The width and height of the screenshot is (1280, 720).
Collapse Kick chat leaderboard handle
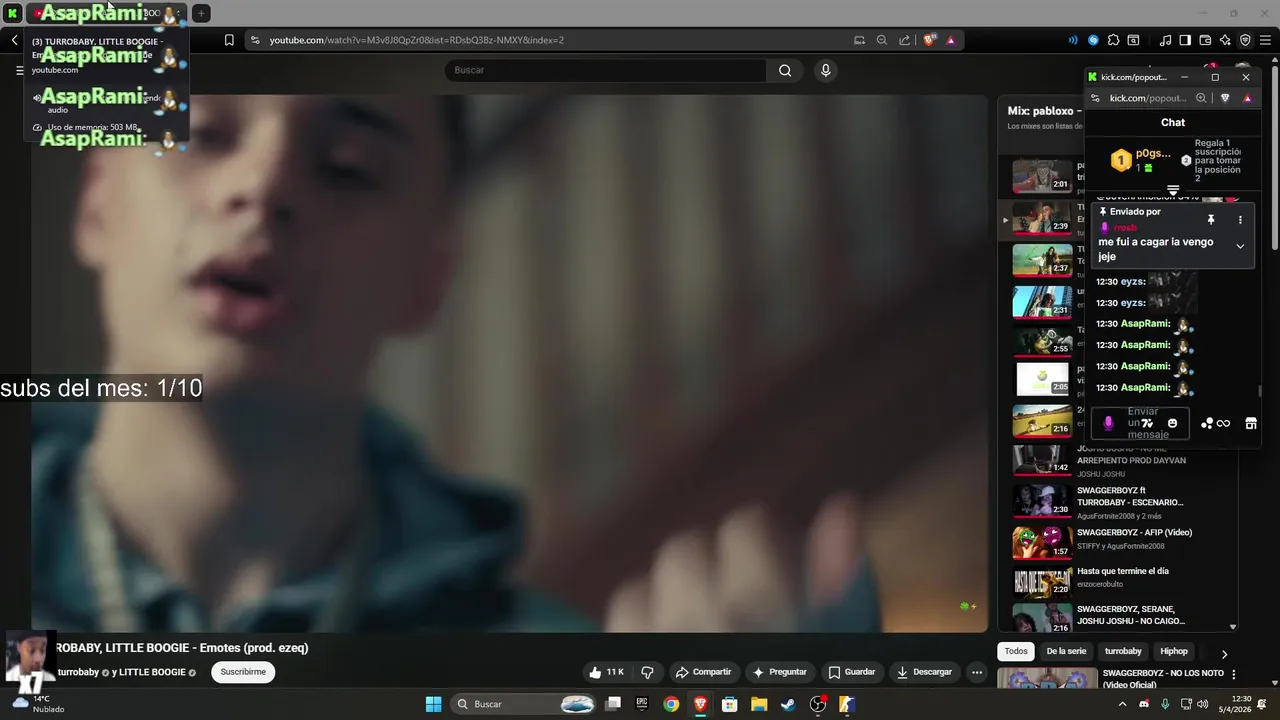tap(1173, 190)
